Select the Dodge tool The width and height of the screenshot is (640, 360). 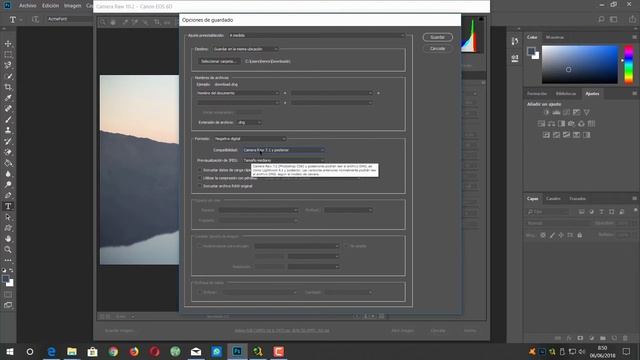tap(8, 184)
